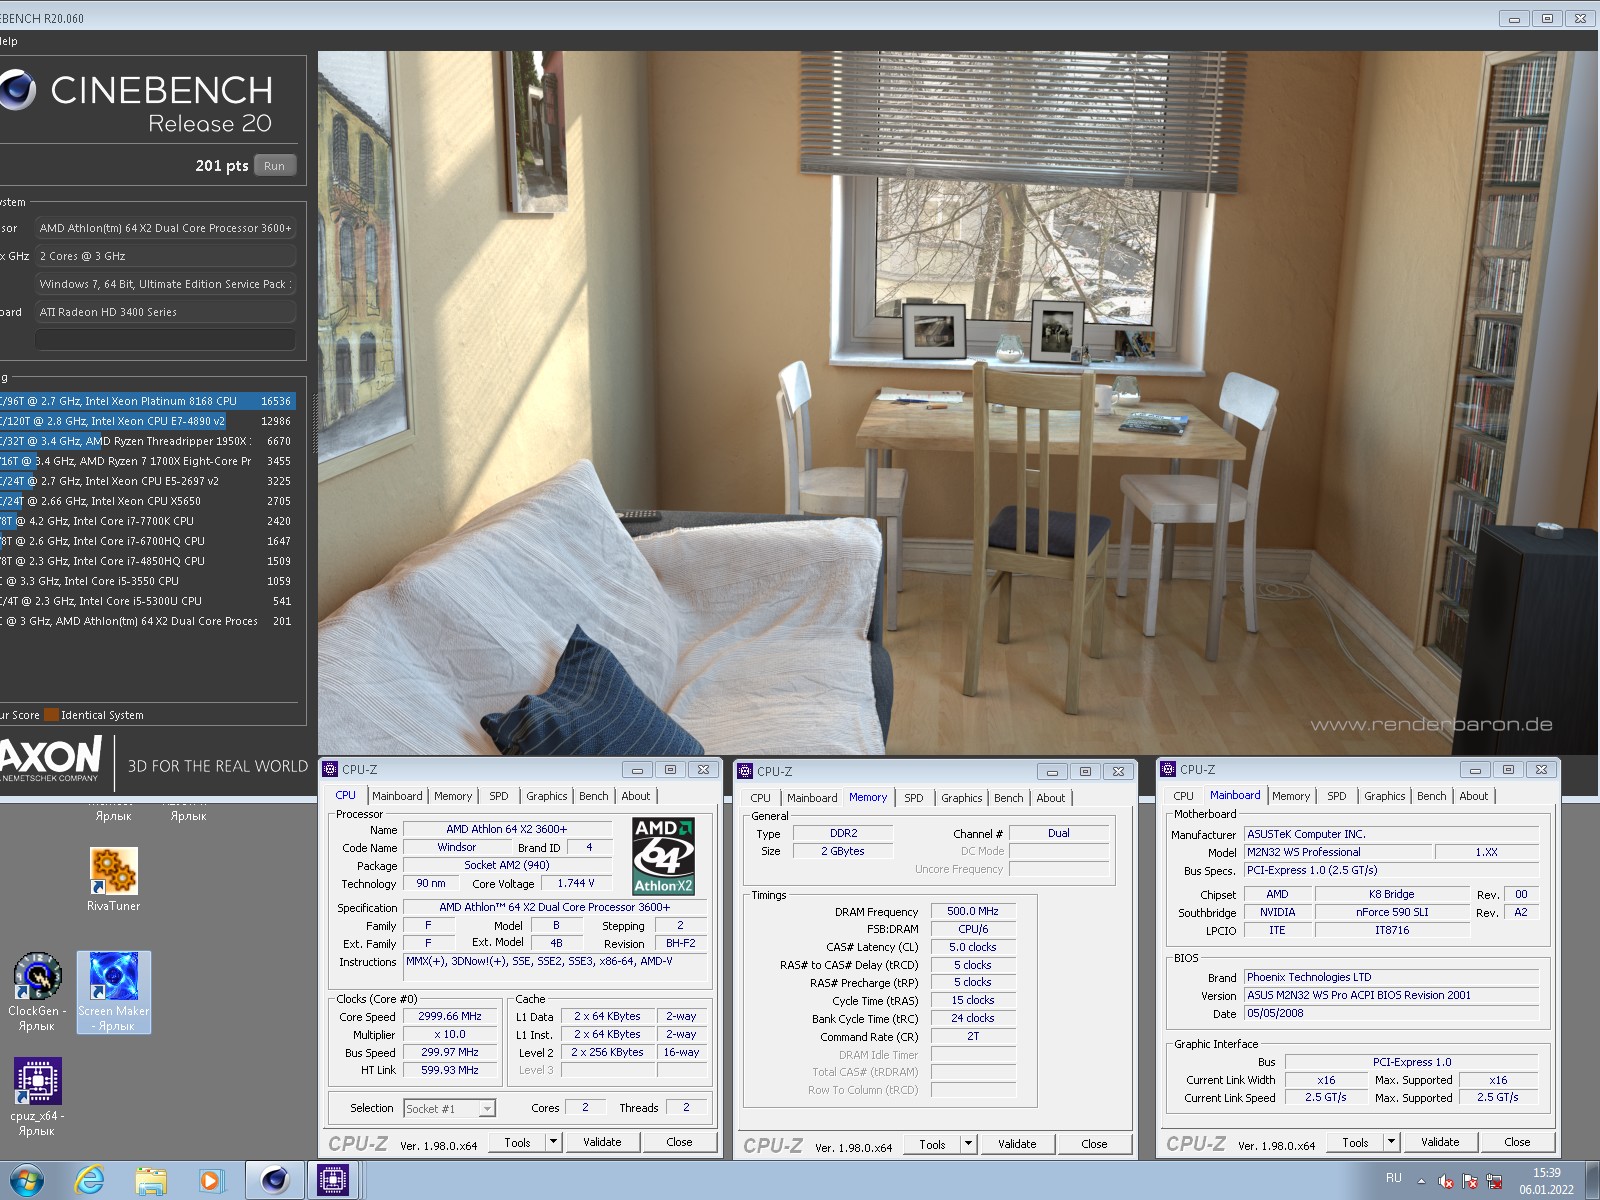Open Graphics tab in middle CPU-Z
Screen dimensions: 1600x1200
[x=962, y=798]
